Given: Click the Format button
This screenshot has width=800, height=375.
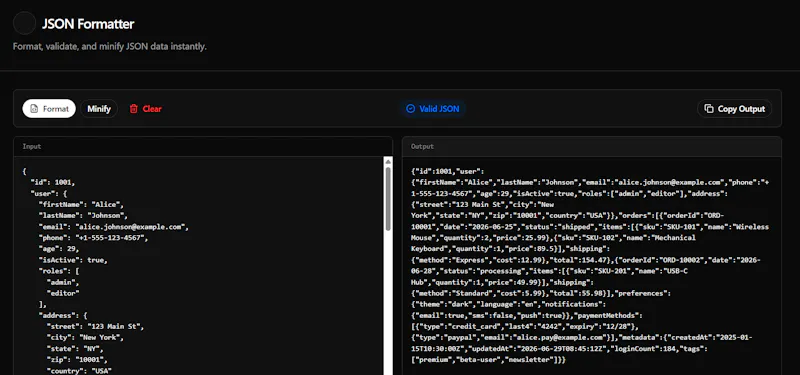Looking at the screenshot, I should [49, 109].
